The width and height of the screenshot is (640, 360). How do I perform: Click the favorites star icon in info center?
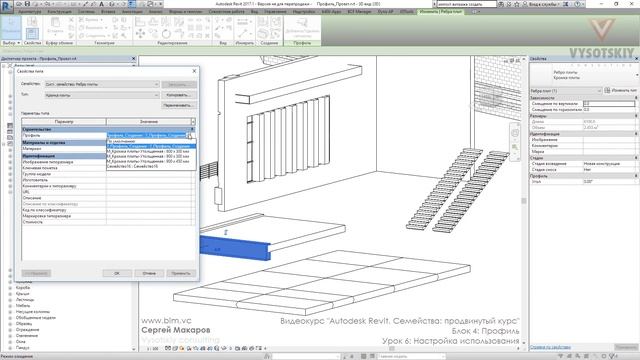pyautogui.click(x=517, y=4)
